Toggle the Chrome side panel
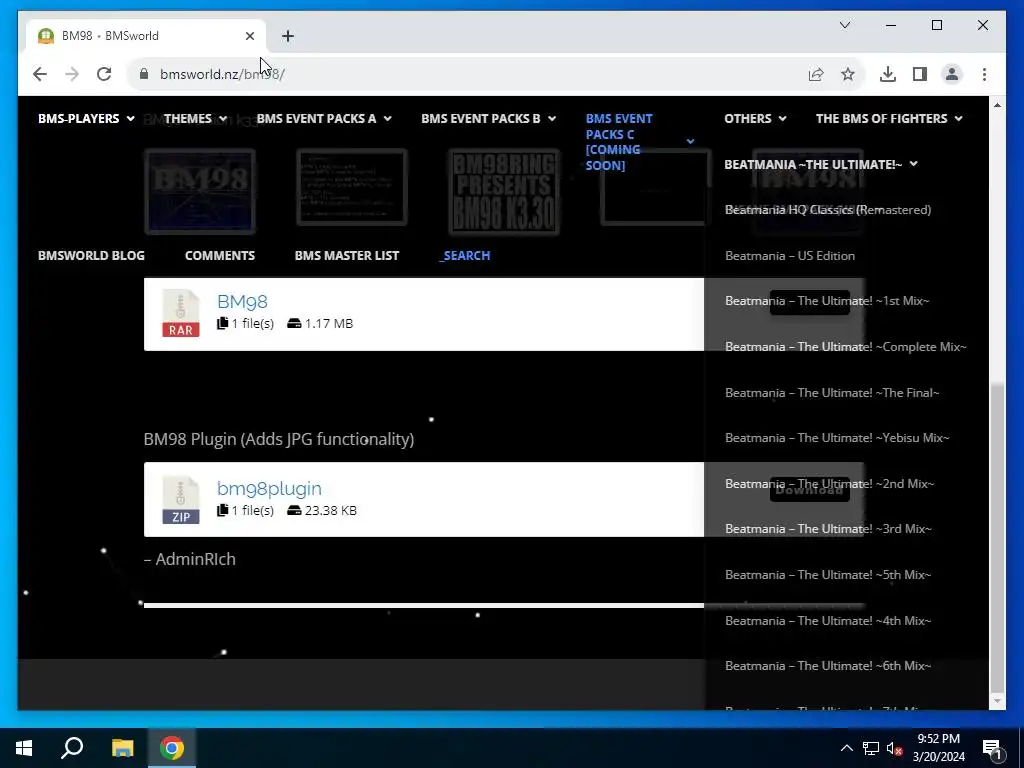The image size is (1024, 768). pyautogui.click(x=920, y=74)
